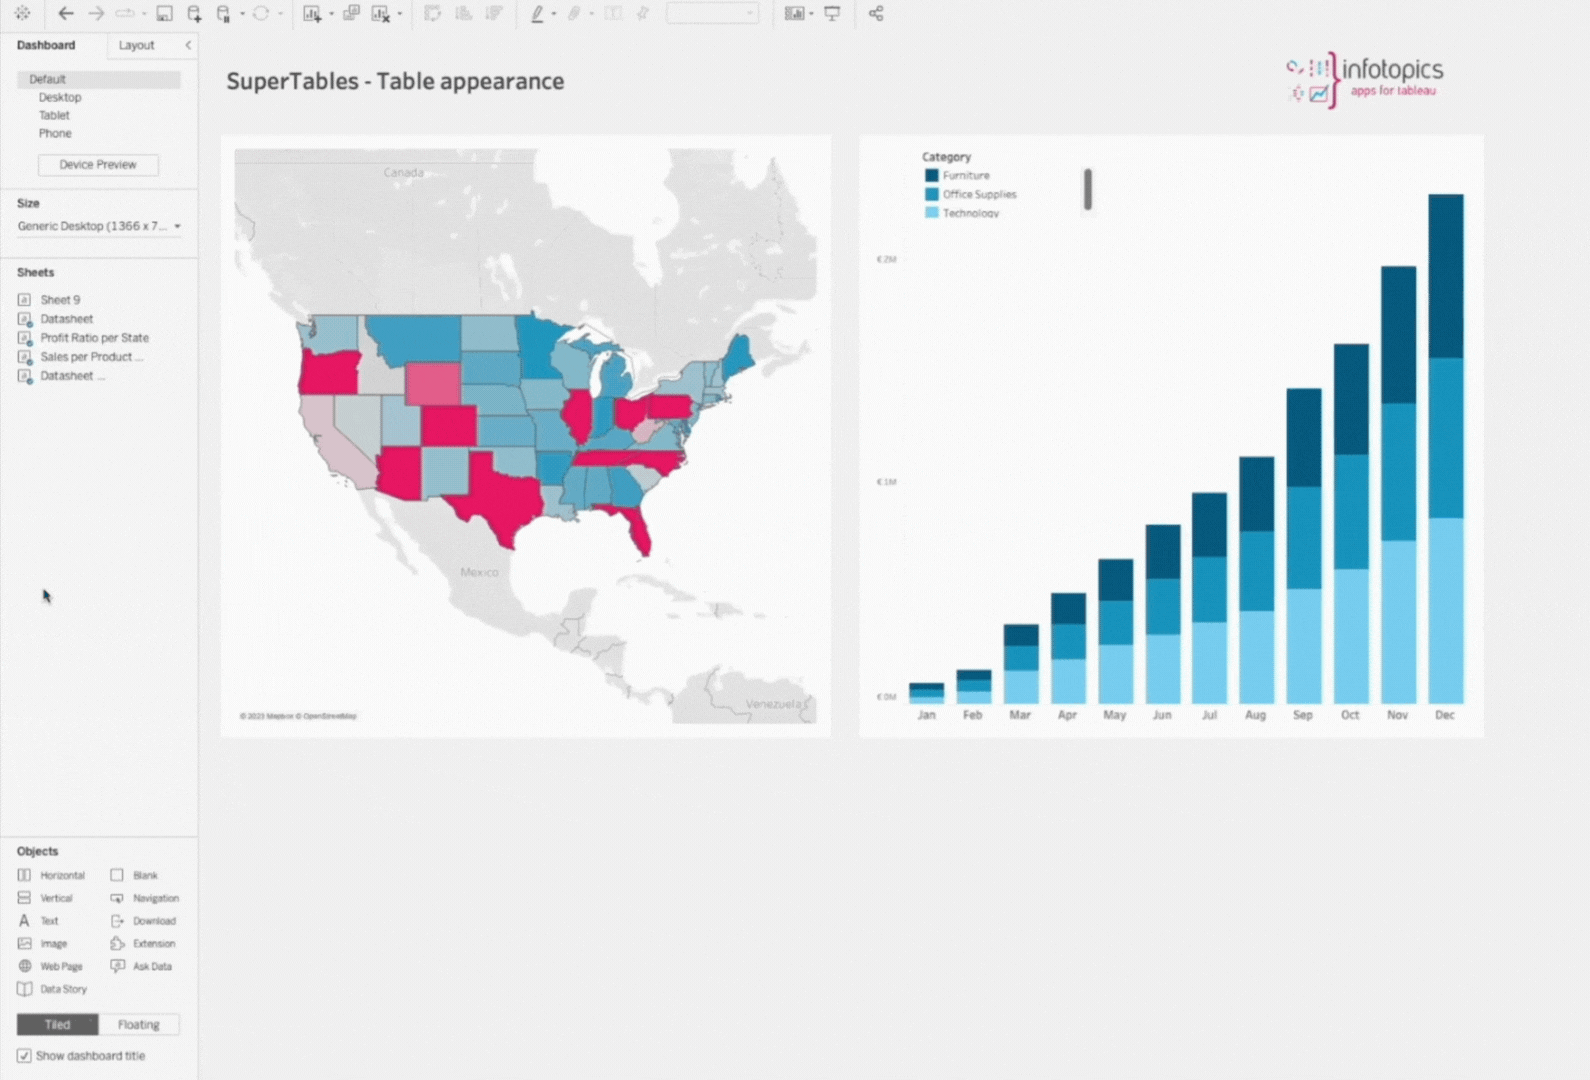Image resolution: width=1590 pixels, height=1080 pixels.
Task: Click the Undo back arrow
Action: point(65,13)
